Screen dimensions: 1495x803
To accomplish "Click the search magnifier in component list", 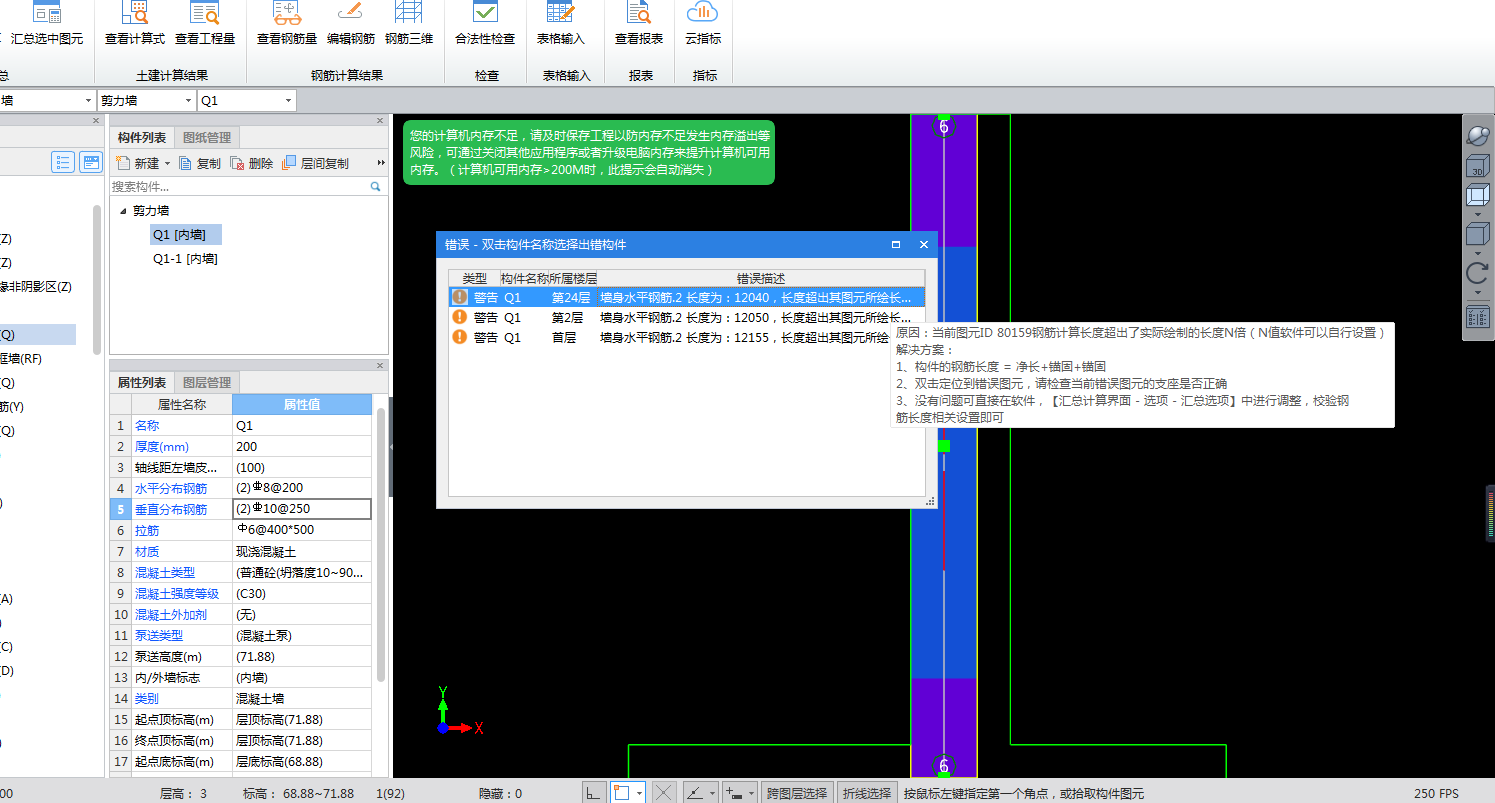I will (x=376, y=187).
